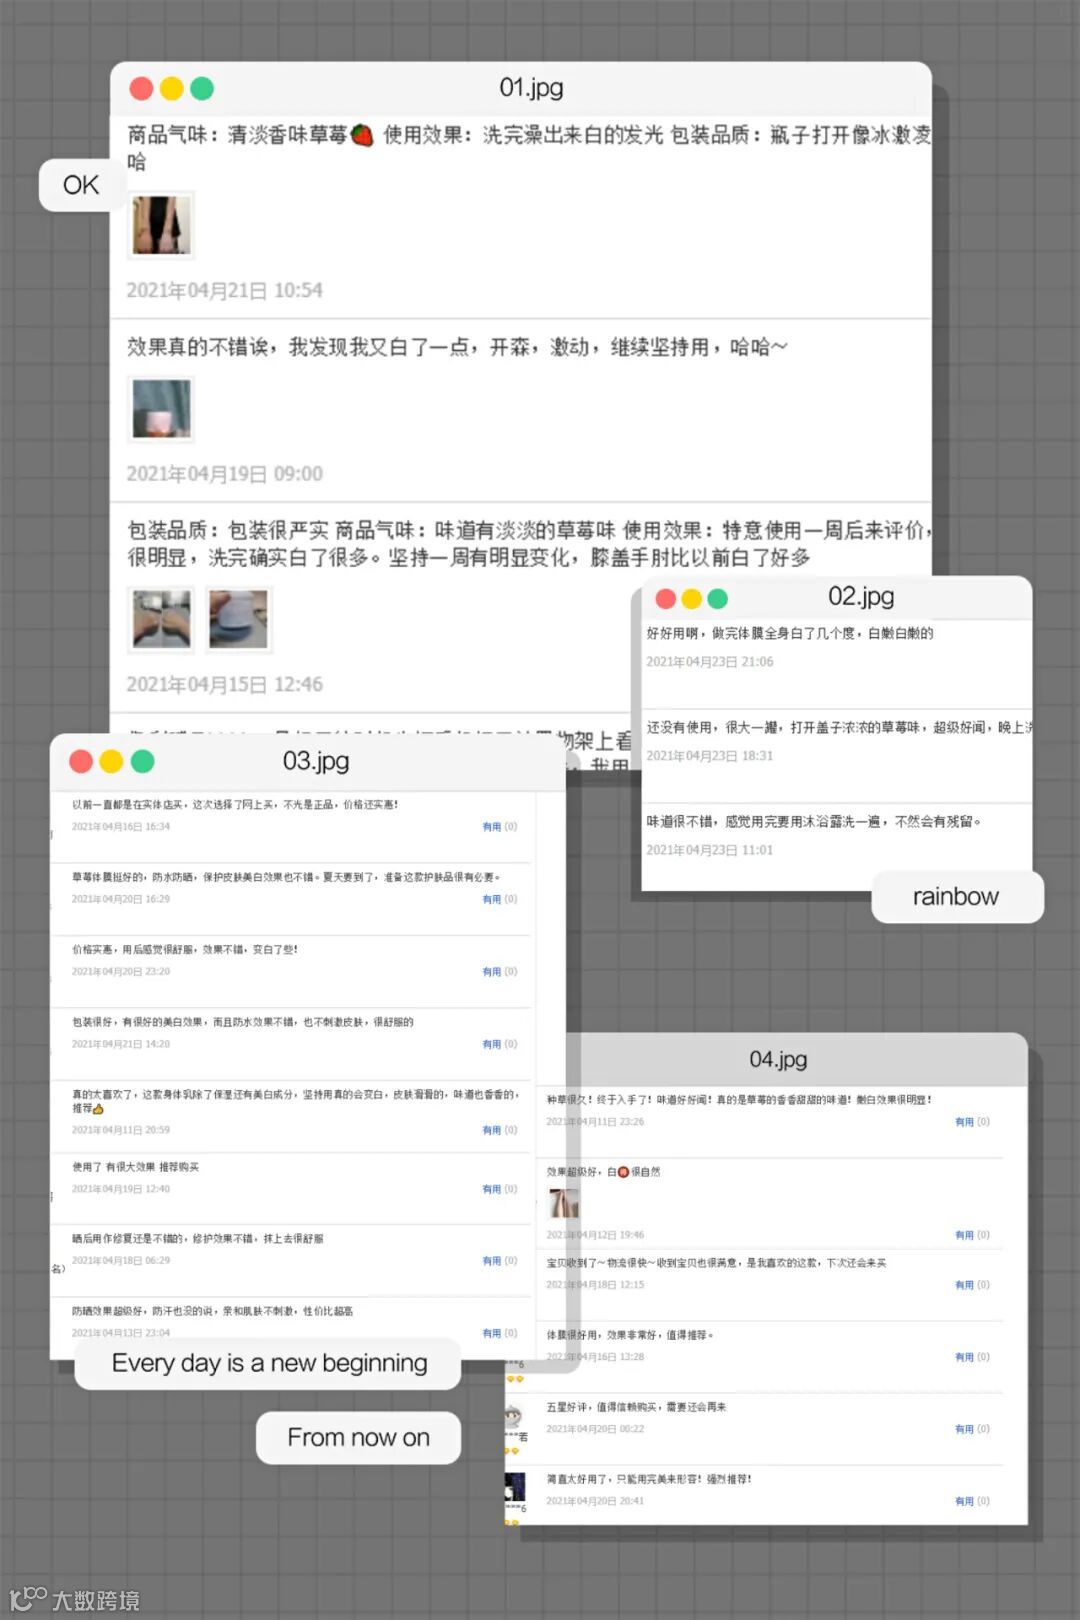Screen dimensions: 1080x1620
Task: Click the green dot on the 02.jpg window
Action: [x=718, y=599]
